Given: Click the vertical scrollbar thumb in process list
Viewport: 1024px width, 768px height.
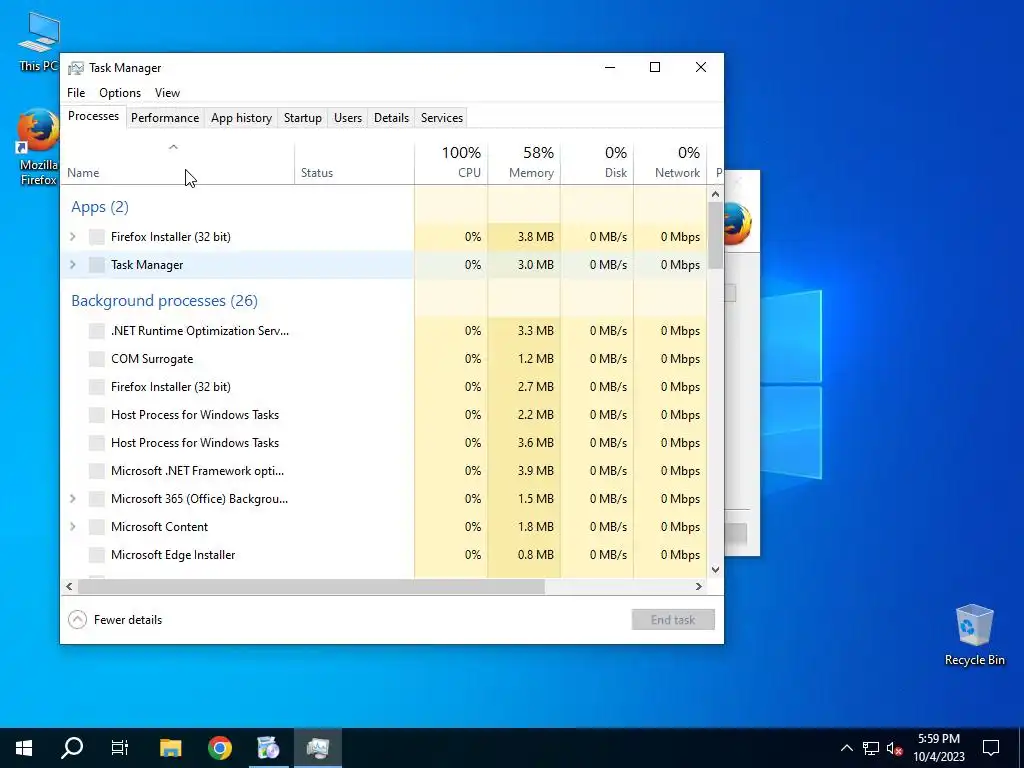Looking at the screenshot, I should coord(715,235).
